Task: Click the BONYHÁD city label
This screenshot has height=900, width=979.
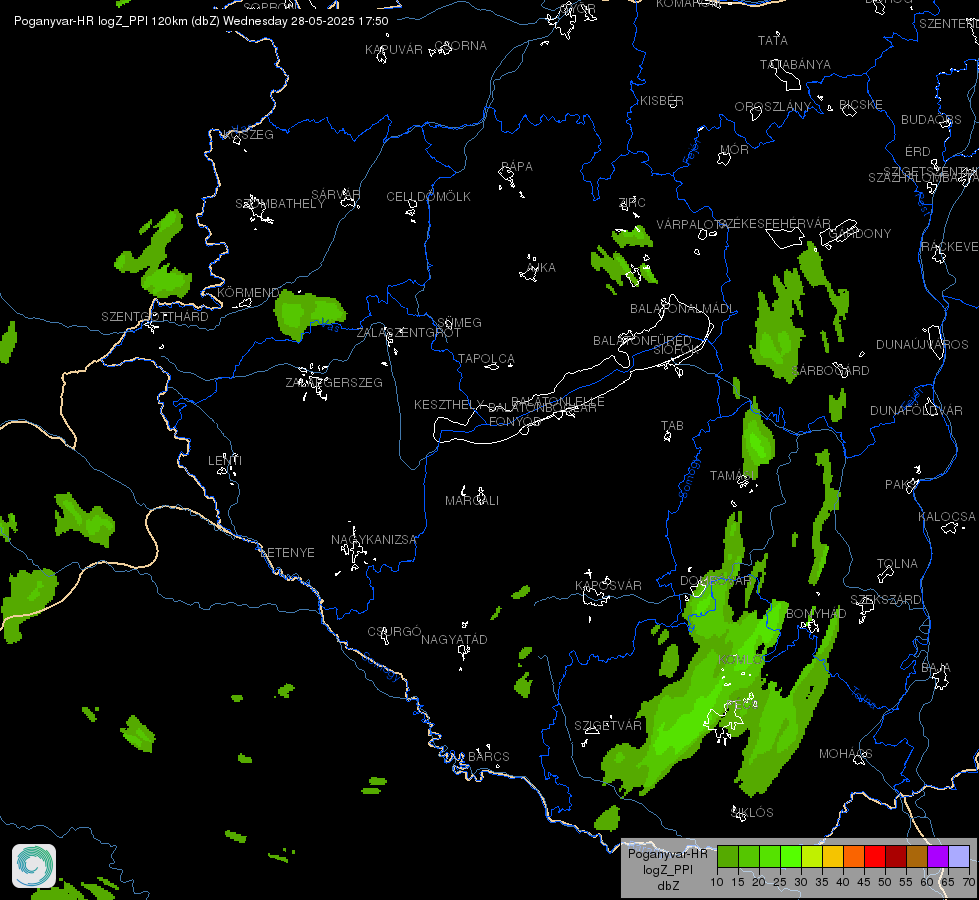Action: click(816, 614)
